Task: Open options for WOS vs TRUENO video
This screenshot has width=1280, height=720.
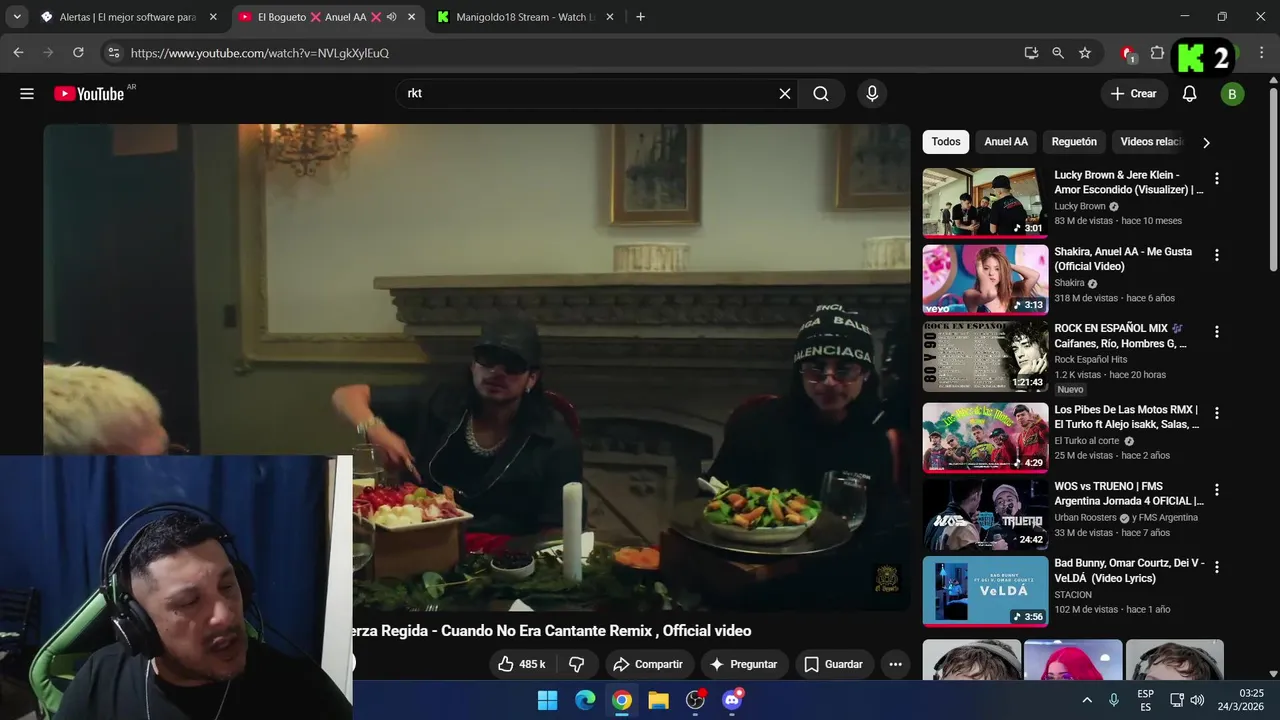Action: [x=1217, y=490]
